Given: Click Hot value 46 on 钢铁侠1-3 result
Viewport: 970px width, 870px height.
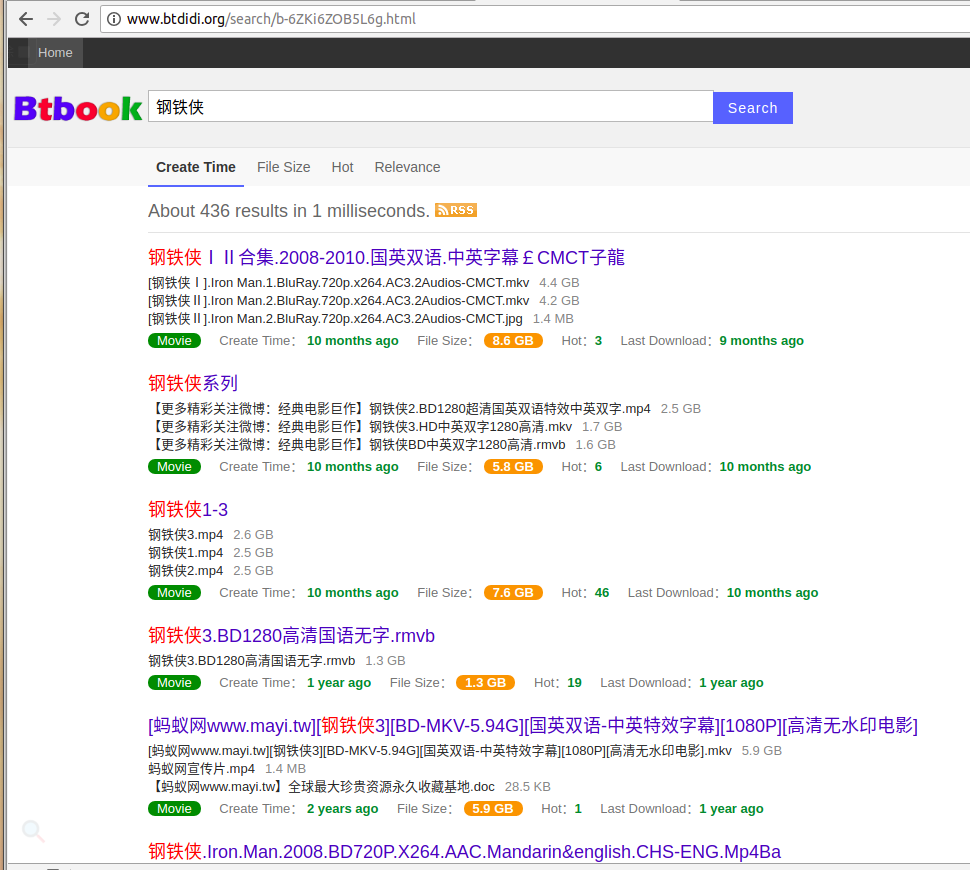Looking at the screenshot, I should [x=602, y=593].
